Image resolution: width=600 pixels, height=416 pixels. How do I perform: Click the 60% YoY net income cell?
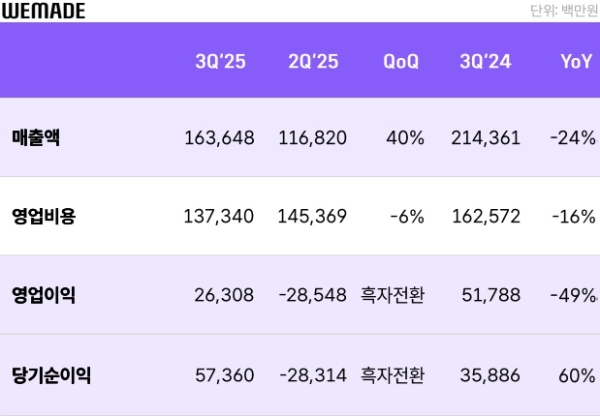(x=578, y=375)
